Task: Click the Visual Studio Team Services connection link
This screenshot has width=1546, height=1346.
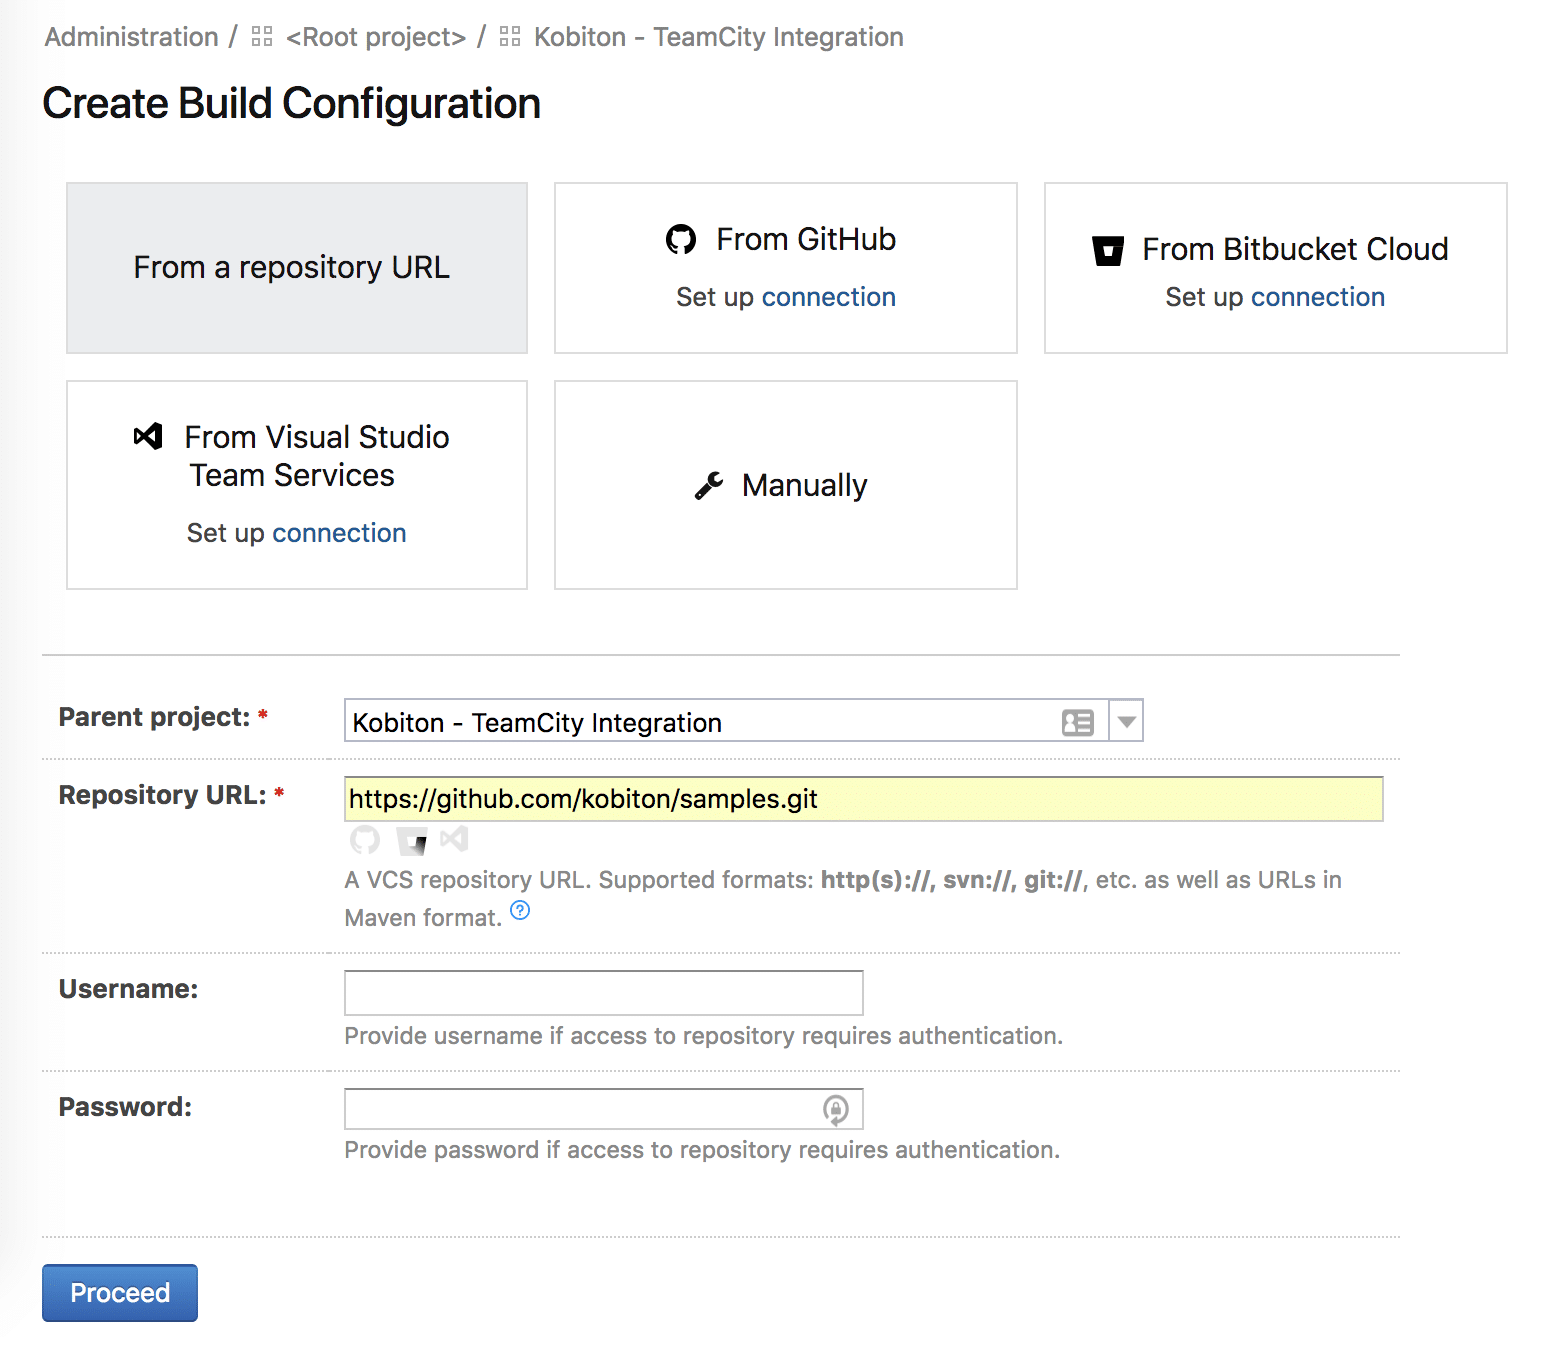Action: [339, 533]
